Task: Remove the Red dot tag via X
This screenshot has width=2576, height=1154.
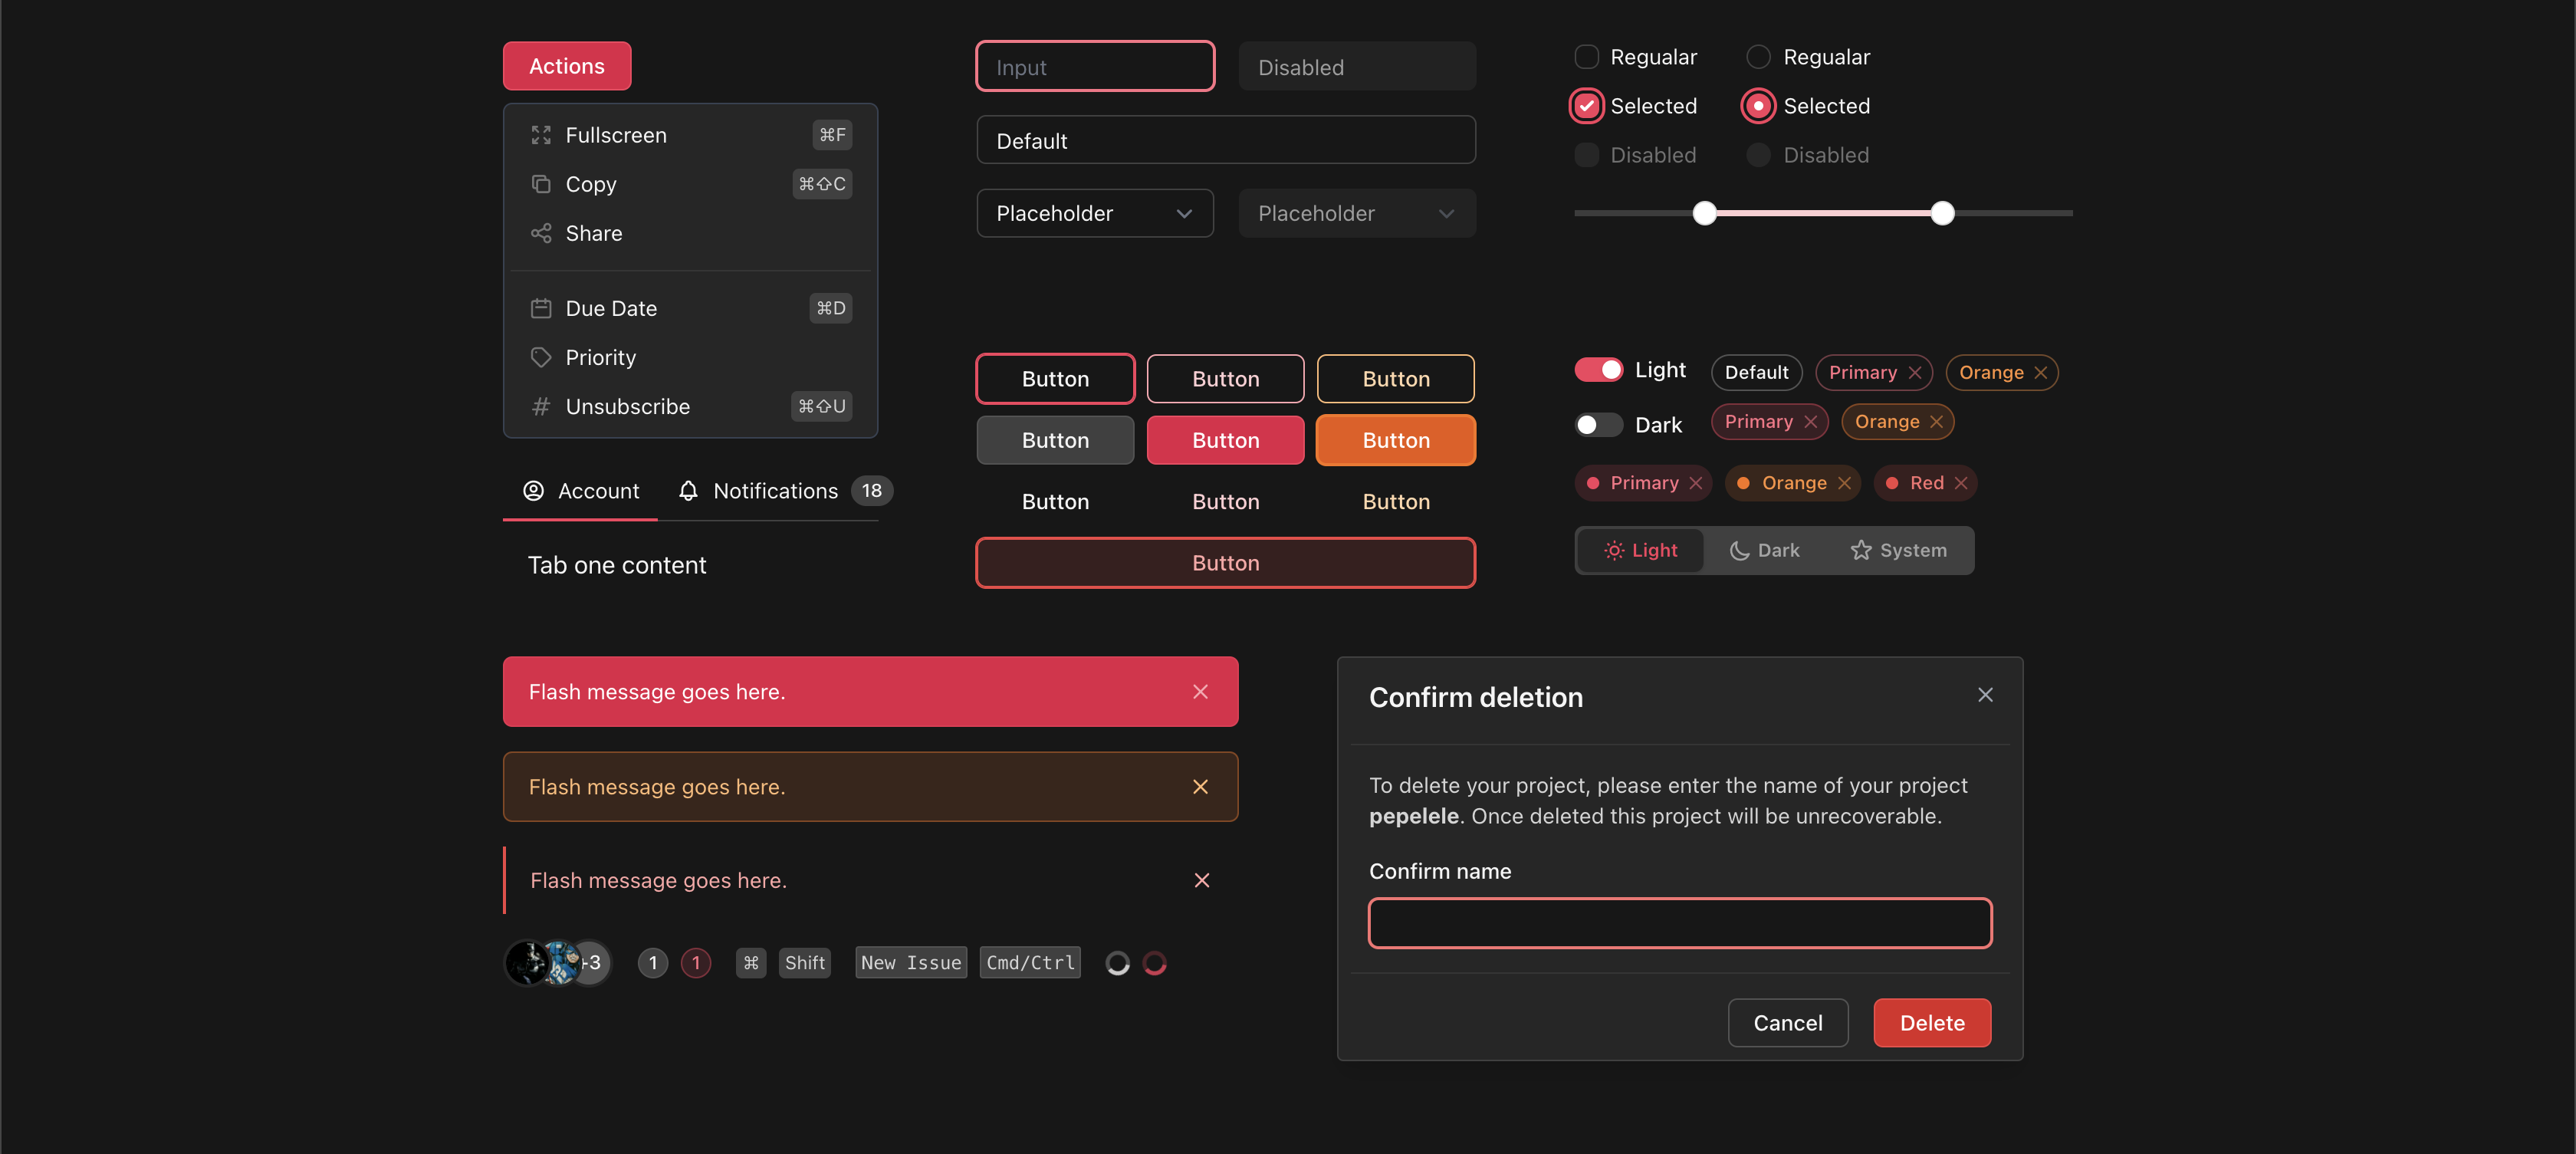Action: point(1961,483)
